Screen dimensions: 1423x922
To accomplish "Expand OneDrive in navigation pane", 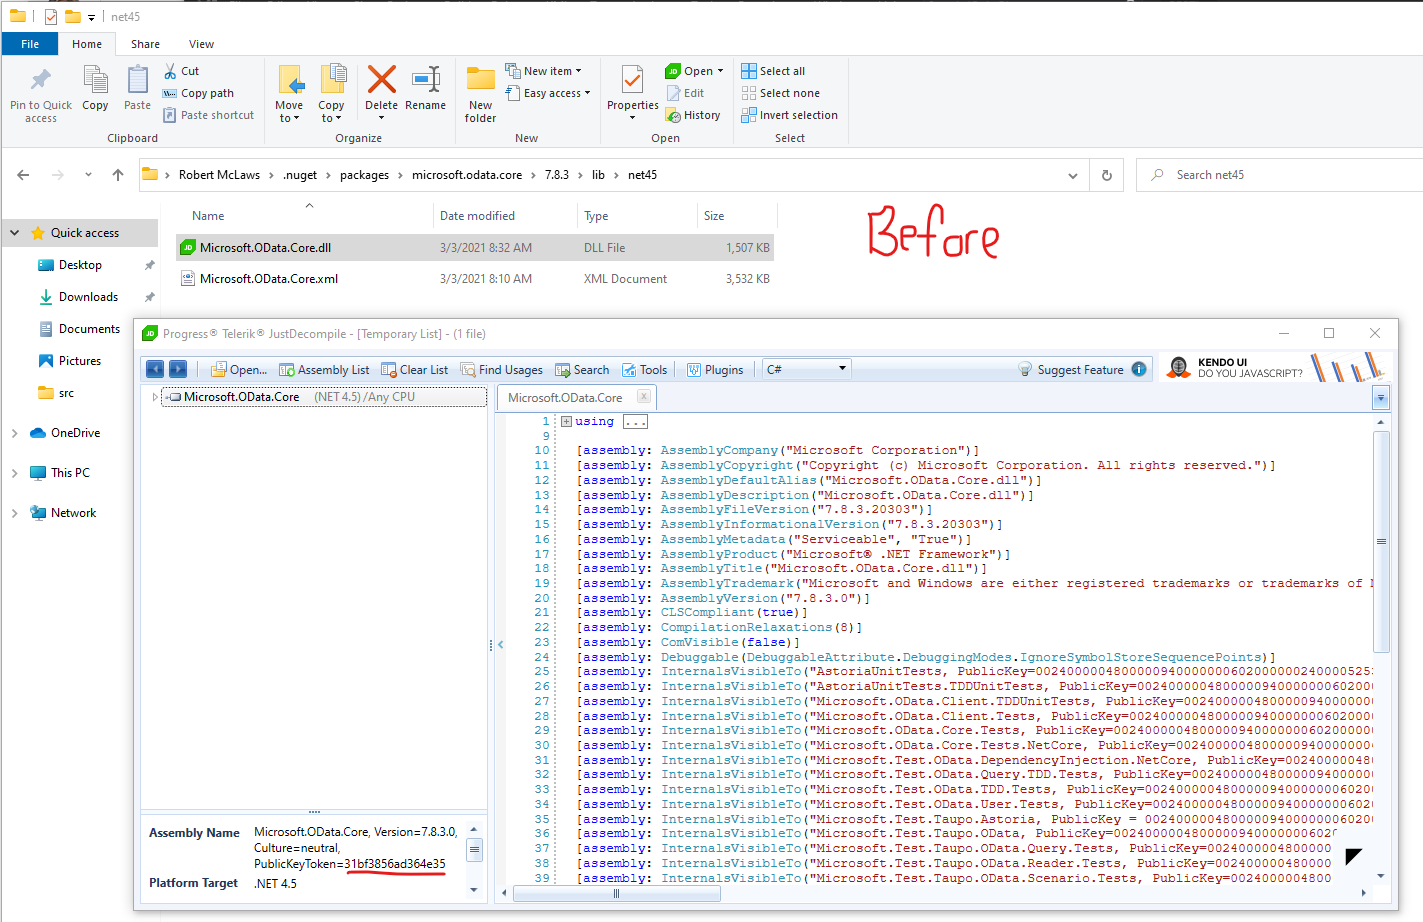I will click(x=14, y=433).
